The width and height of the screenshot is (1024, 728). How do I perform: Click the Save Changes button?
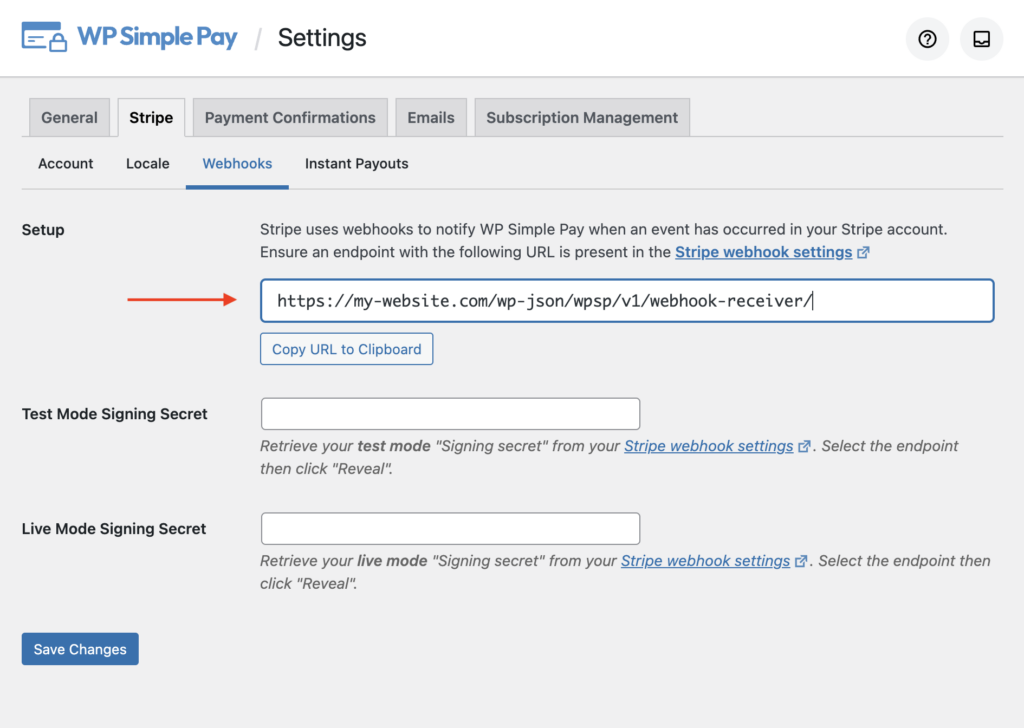click(x=80, y=649)
